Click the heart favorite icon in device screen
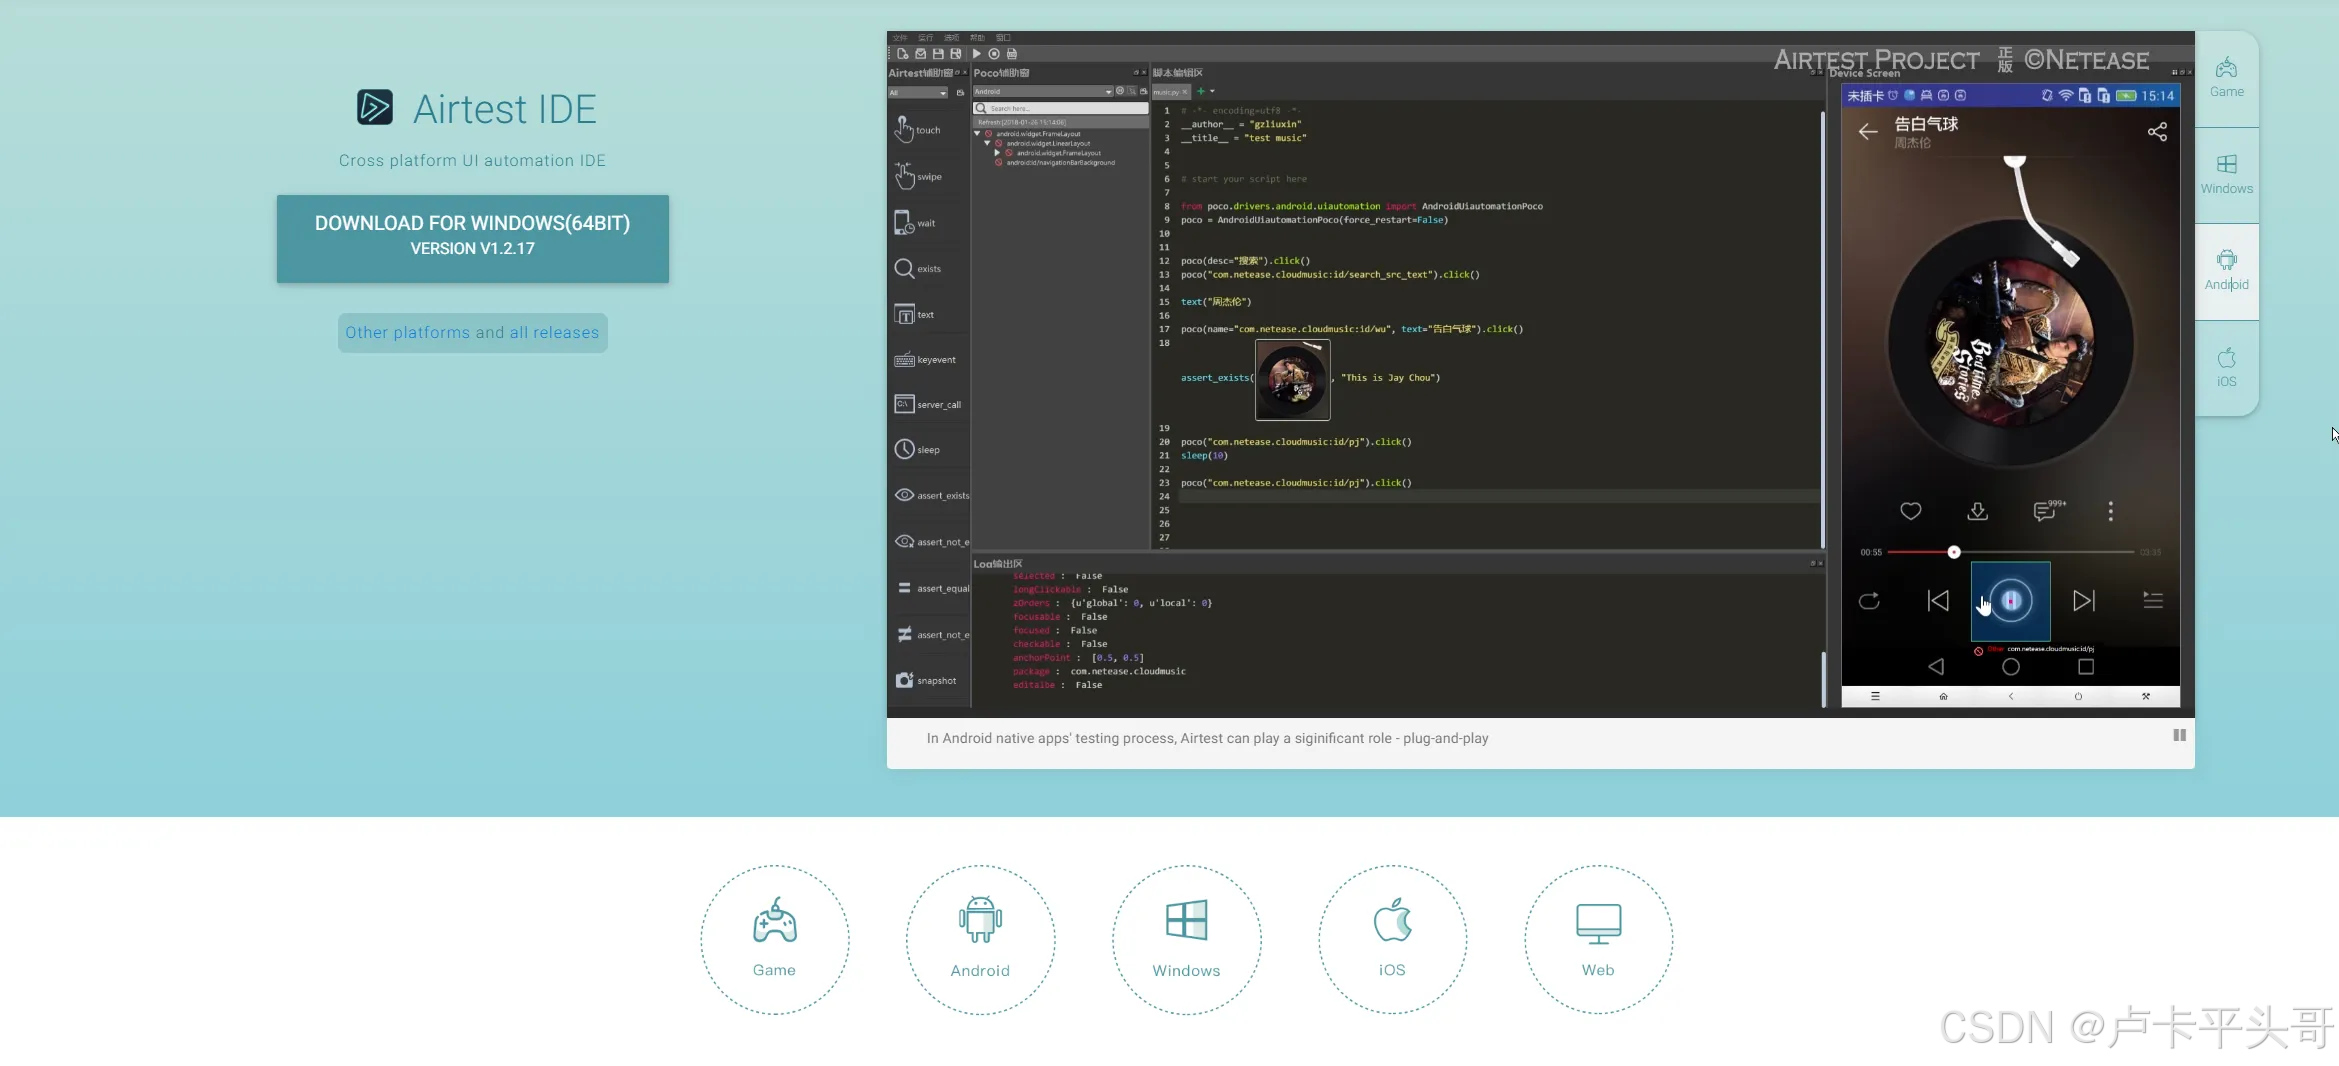The width and height of the screenshot is (2339, 1066). click(1910, 511)
